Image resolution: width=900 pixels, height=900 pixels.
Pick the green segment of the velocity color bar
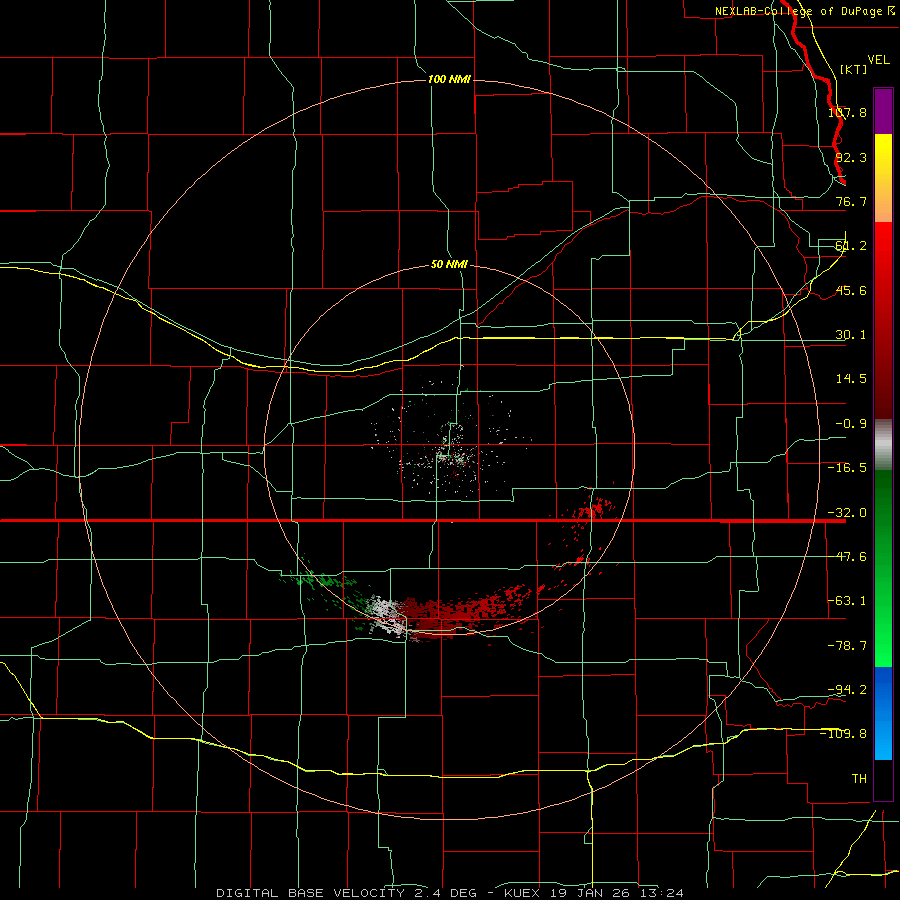883,568
